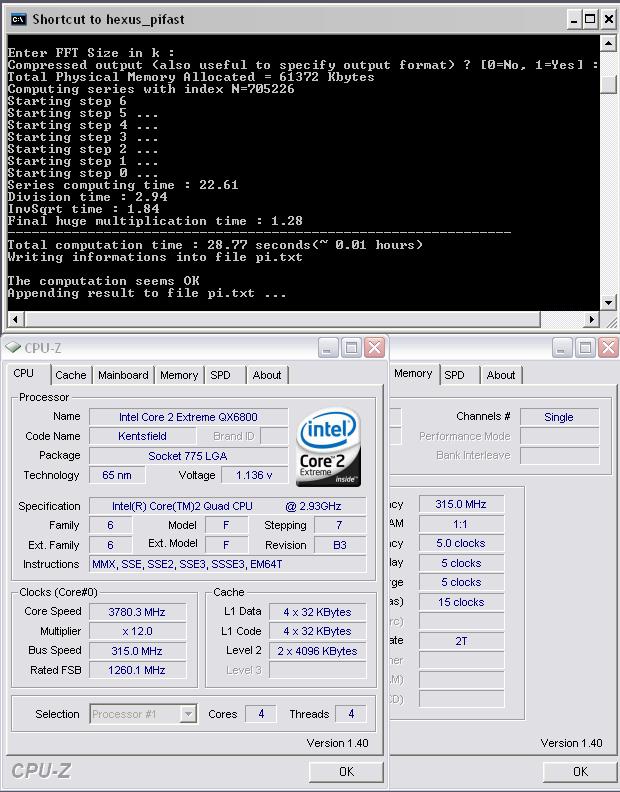620x792 pixels.
Task: Maximize the hexus_pifast console window
Action: point(590,20)
